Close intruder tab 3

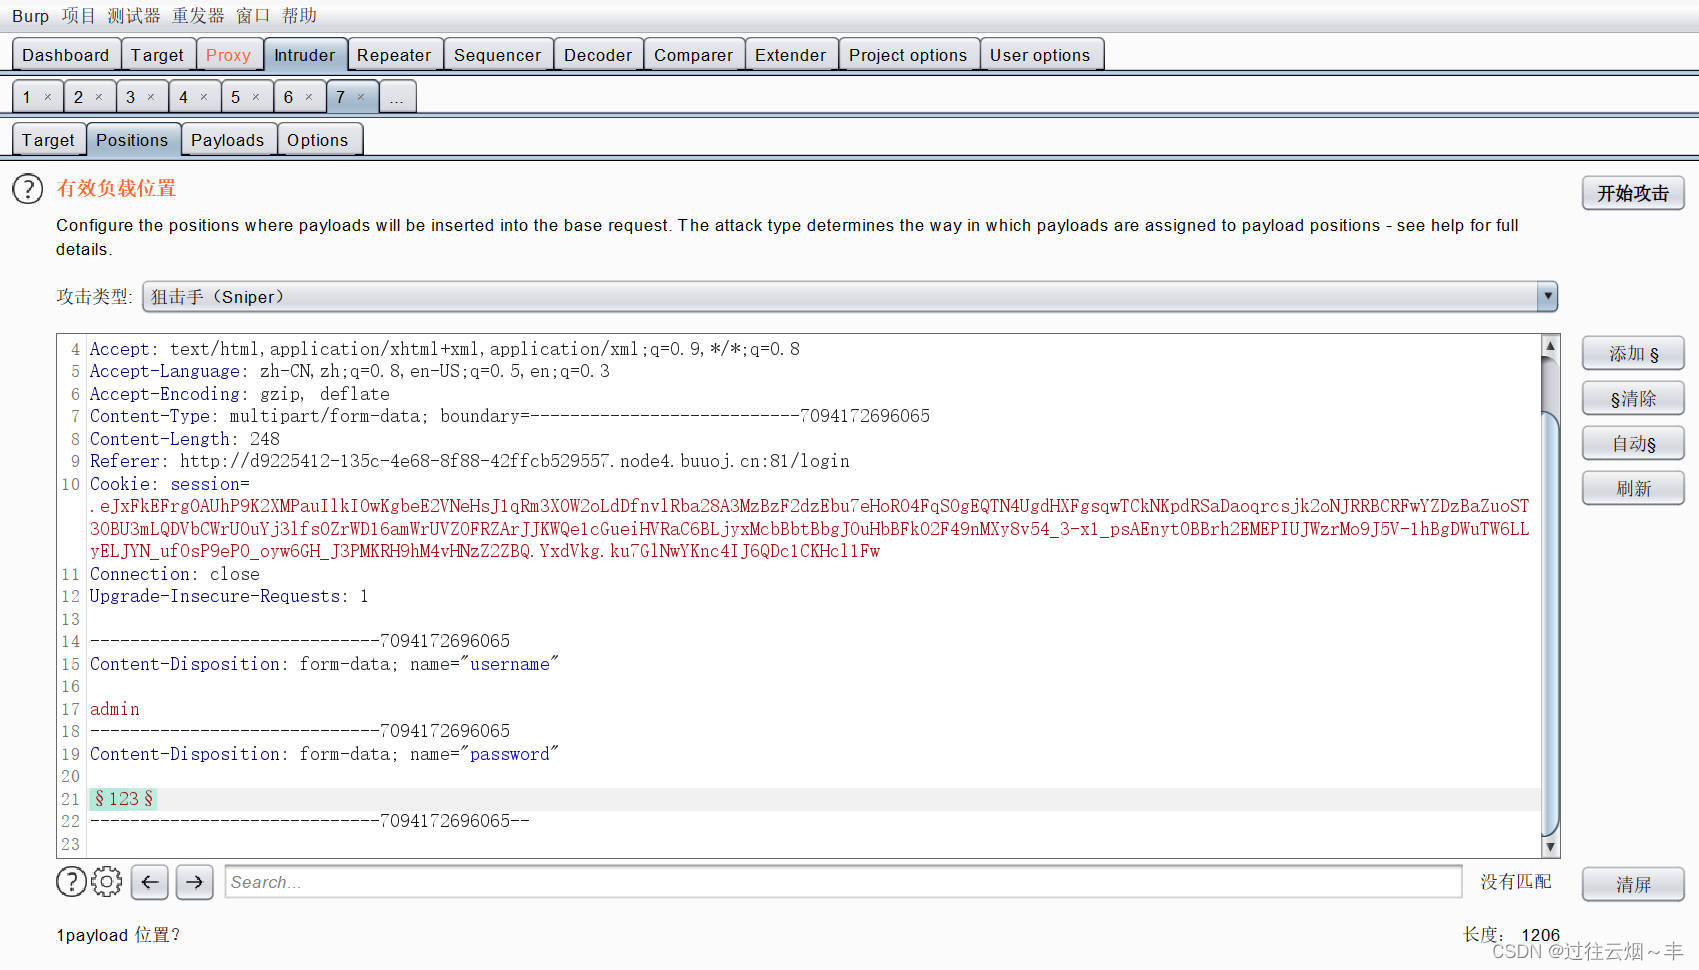pos(151,97)
